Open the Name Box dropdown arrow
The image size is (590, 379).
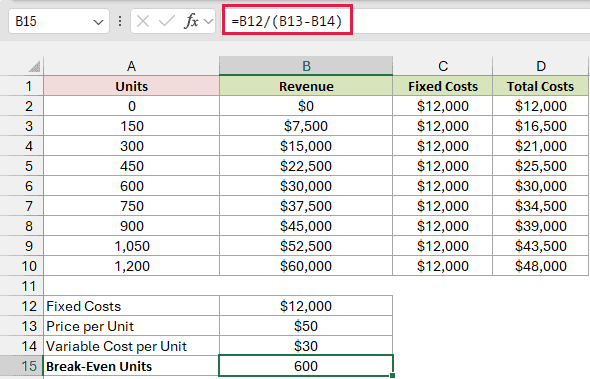(x=98, y=22)
